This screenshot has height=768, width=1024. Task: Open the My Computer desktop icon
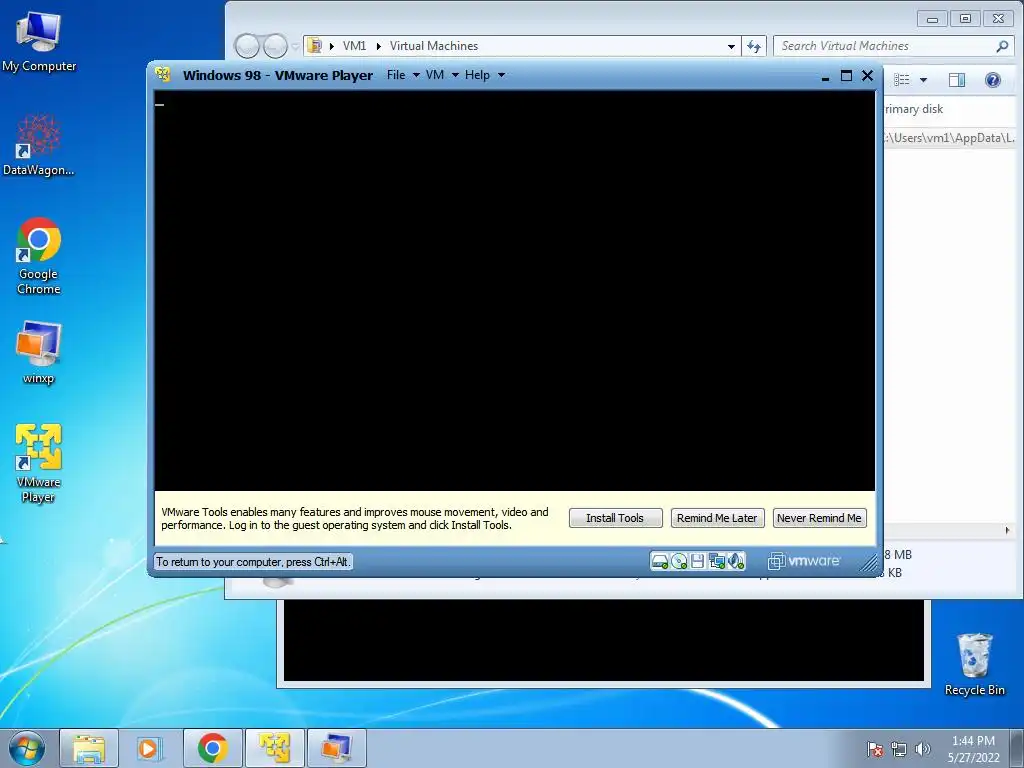pos(39,40)
